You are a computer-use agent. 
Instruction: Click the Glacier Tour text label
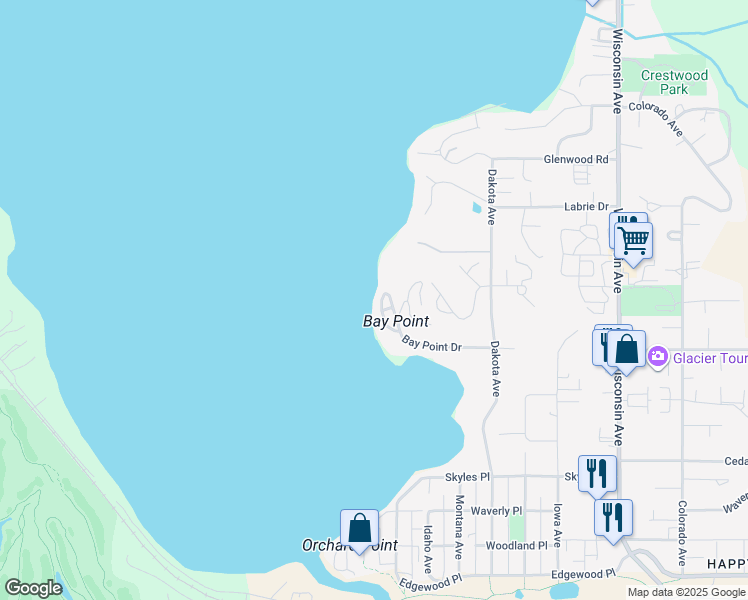710,357
